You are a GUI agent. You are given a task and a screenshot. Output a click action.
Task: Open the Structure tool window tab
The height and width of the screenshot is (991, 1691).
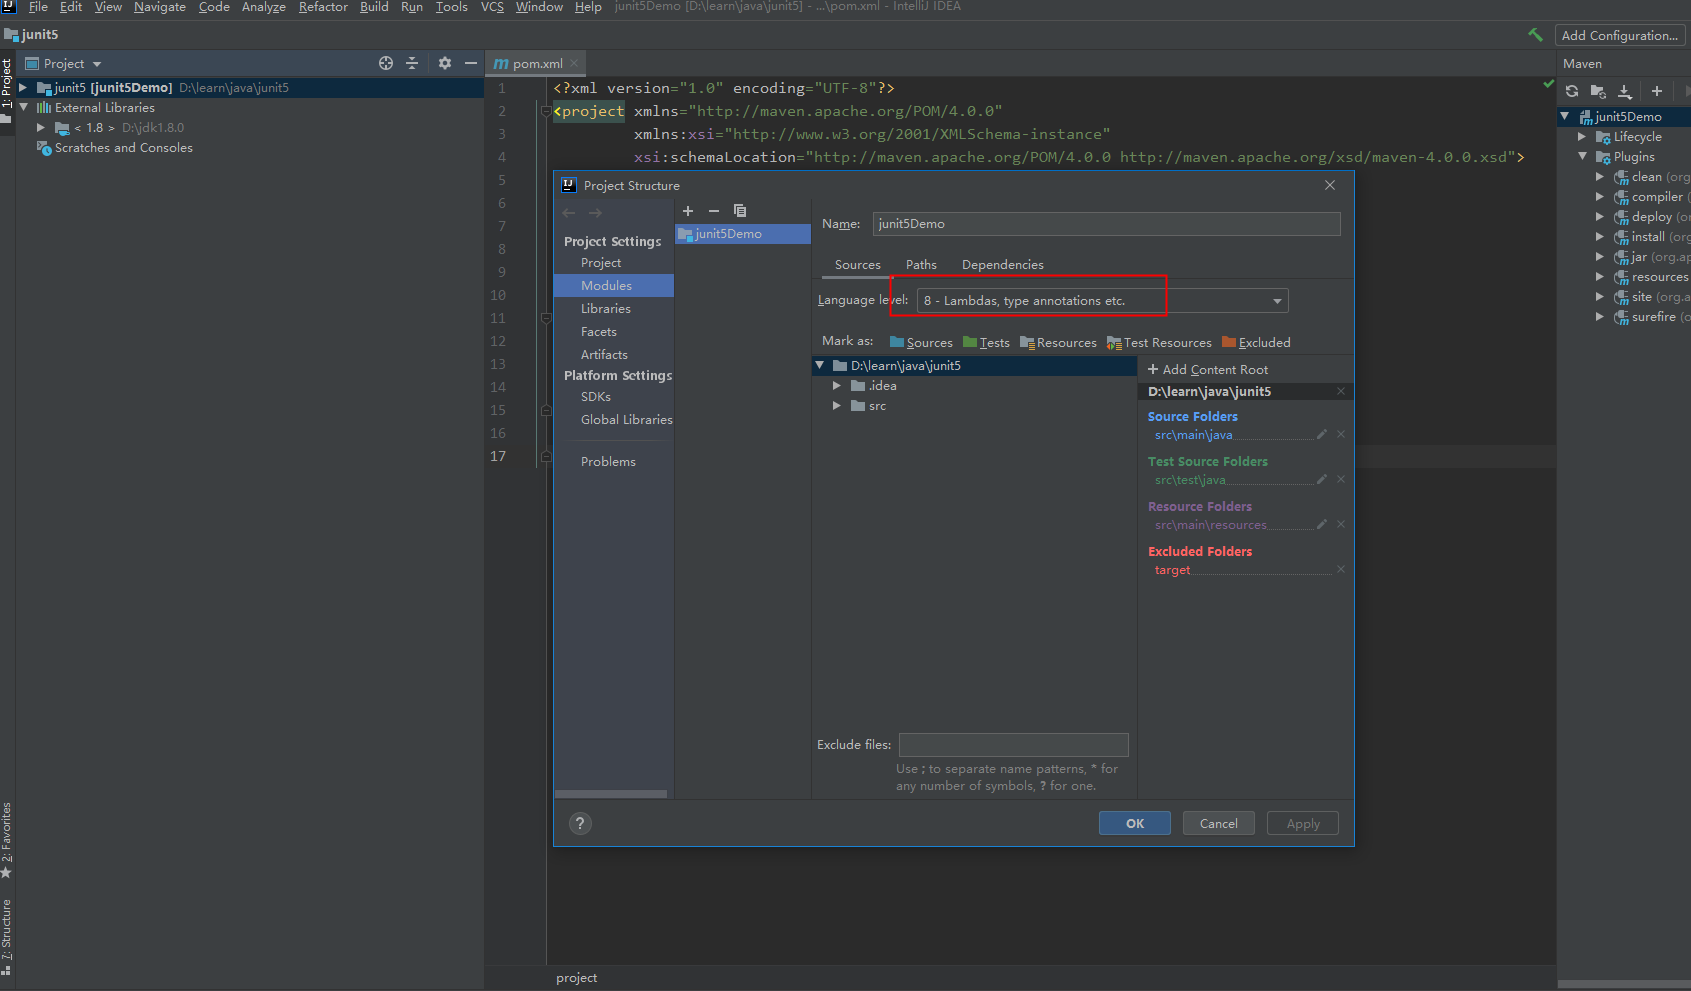[x=7, y=937]
